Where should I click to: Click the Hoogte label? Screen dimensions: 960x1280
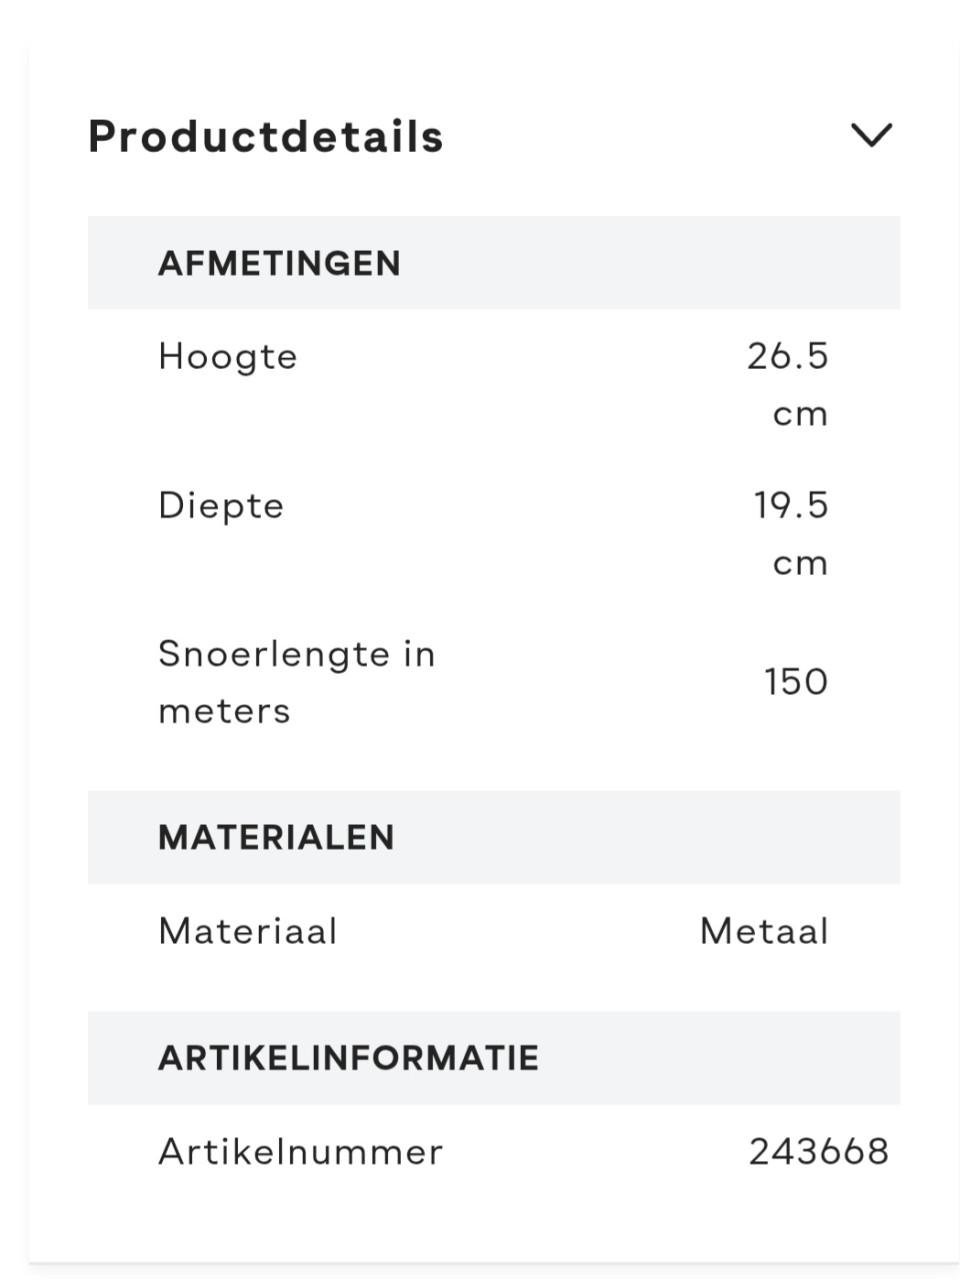[x=227, y=356]
